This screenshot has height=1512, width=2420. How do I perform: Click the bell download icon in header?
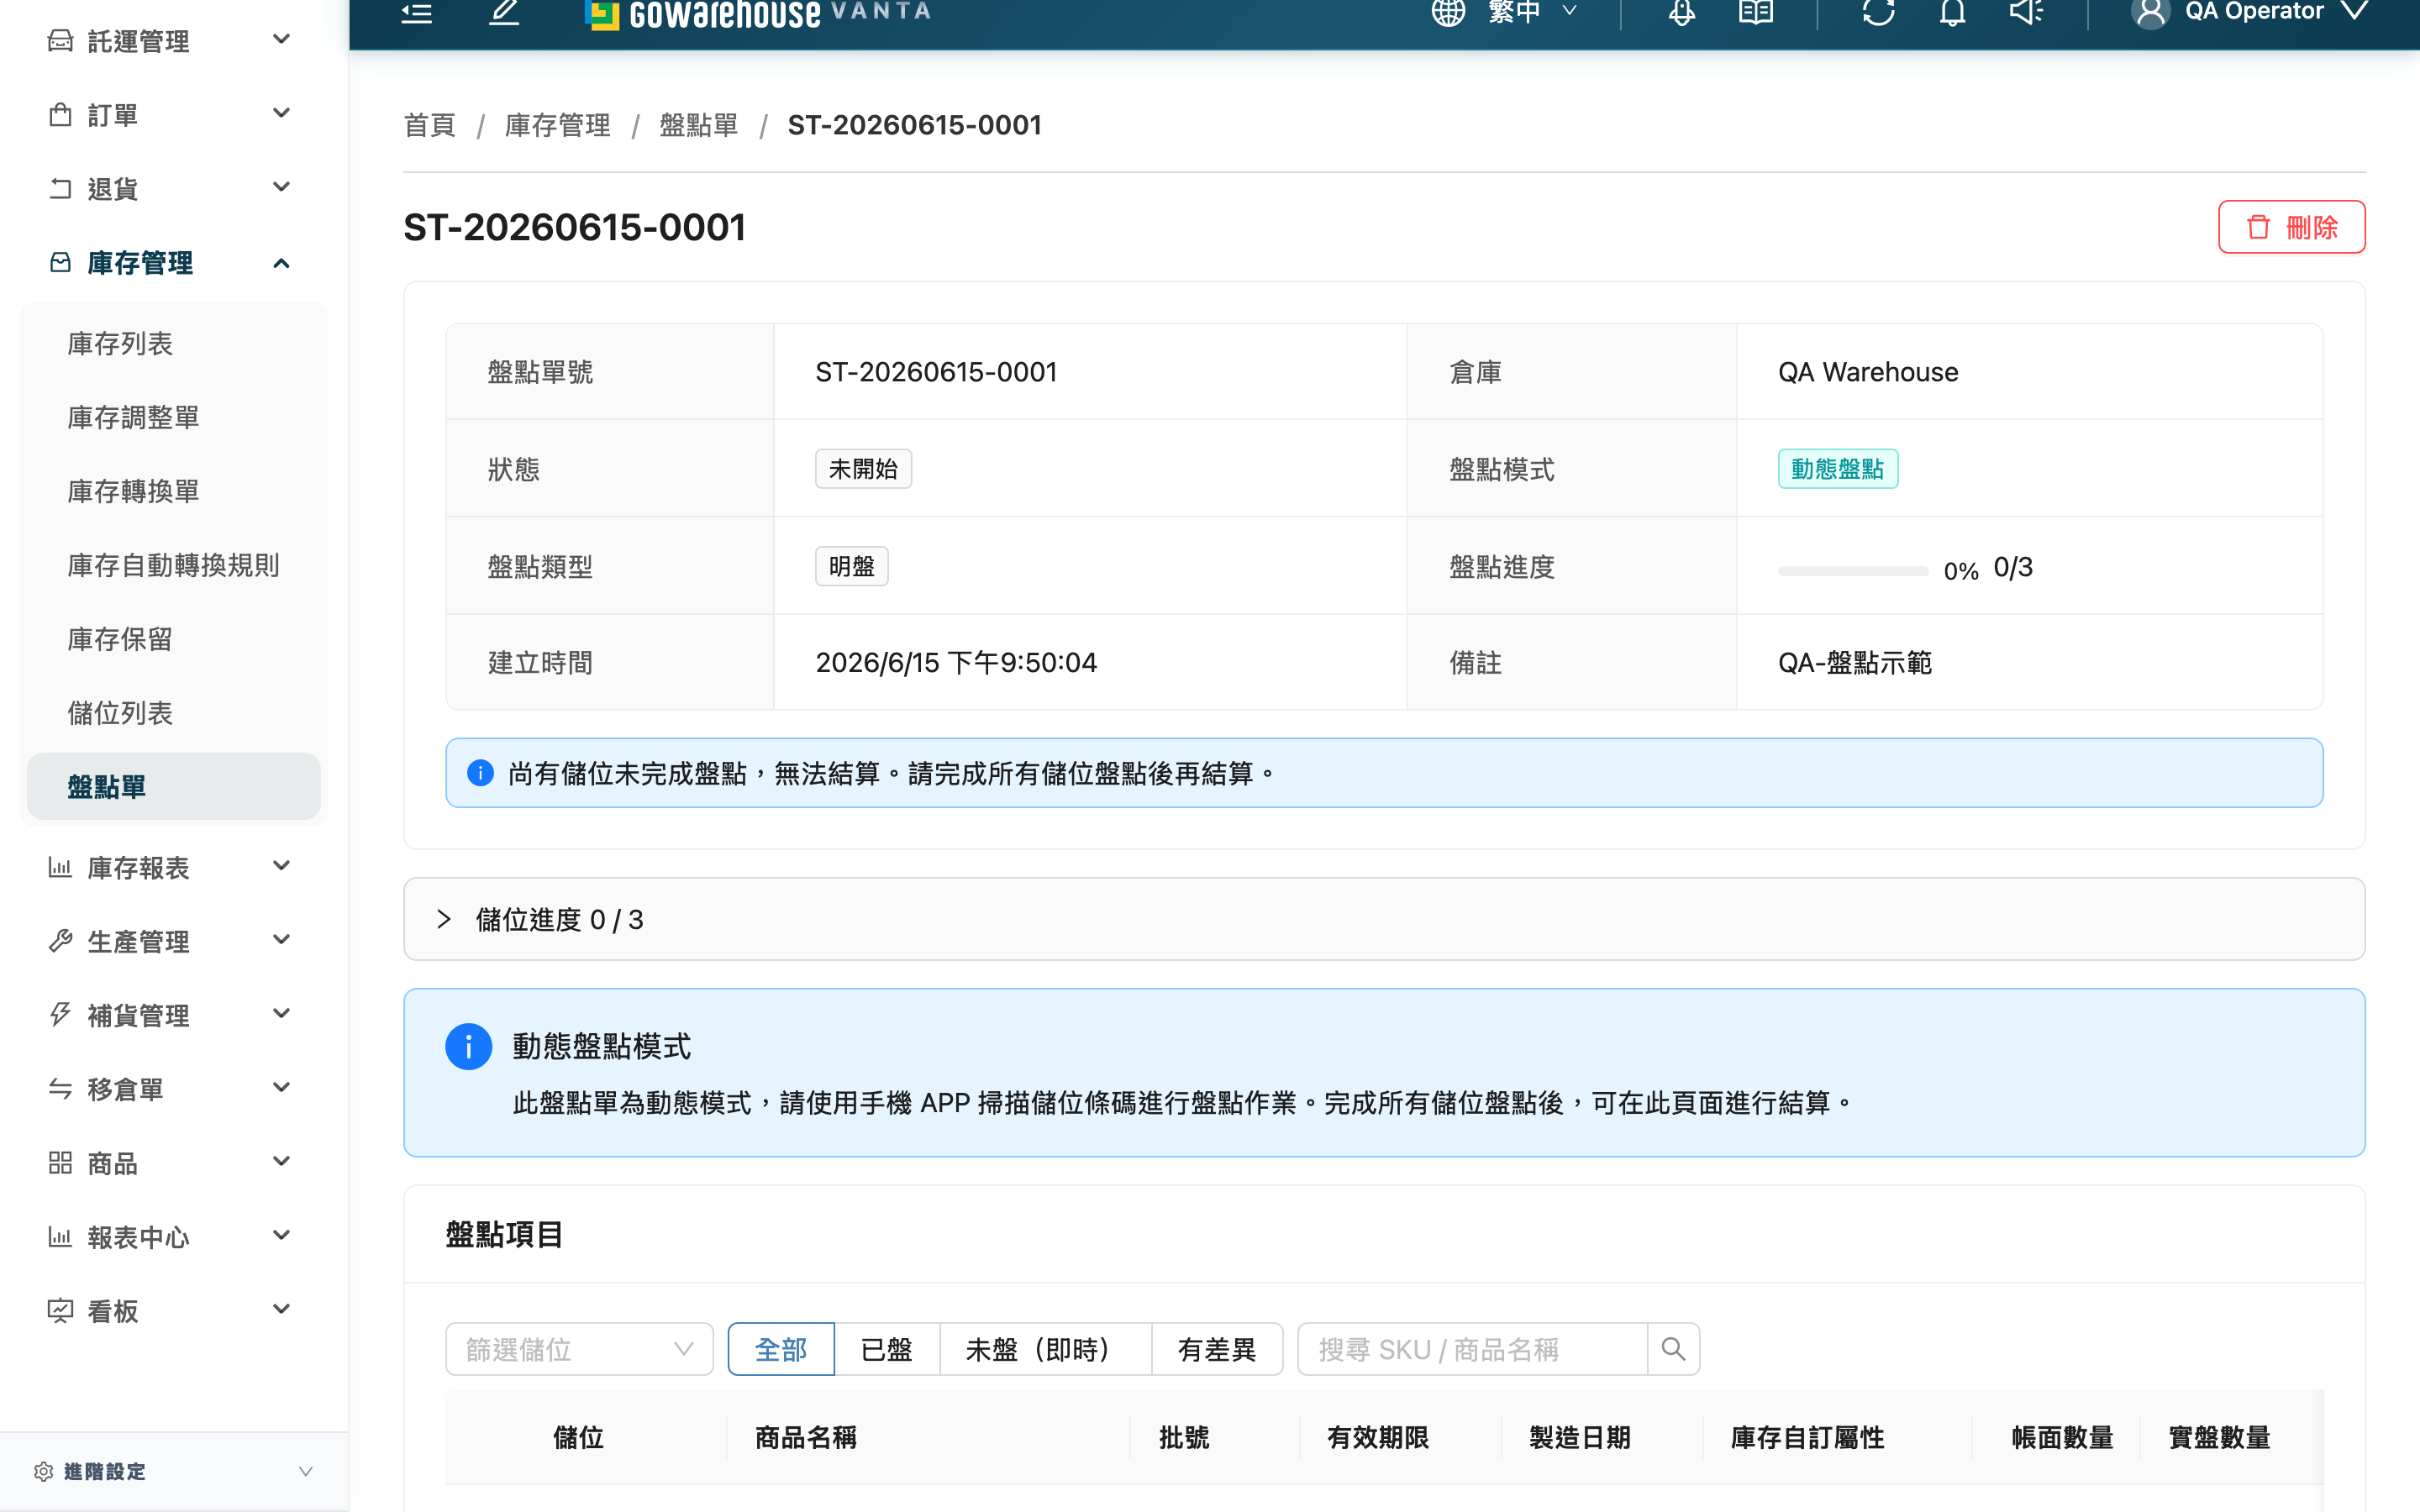[1682, 12]
